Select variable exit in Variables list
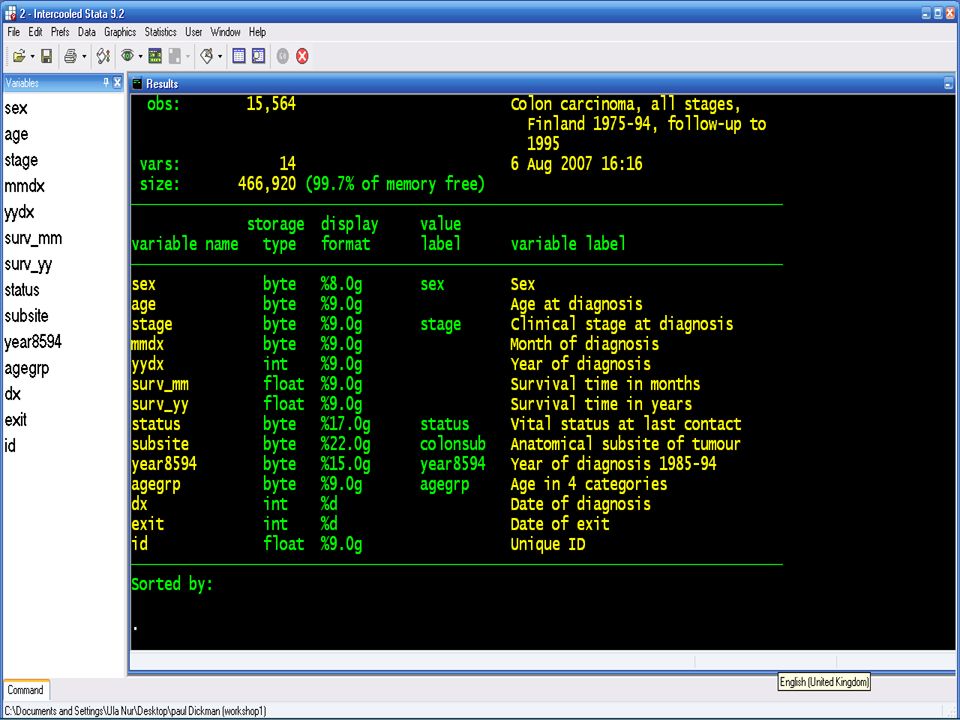The height and width of the screenshot is (720, 960). [16, 420]
